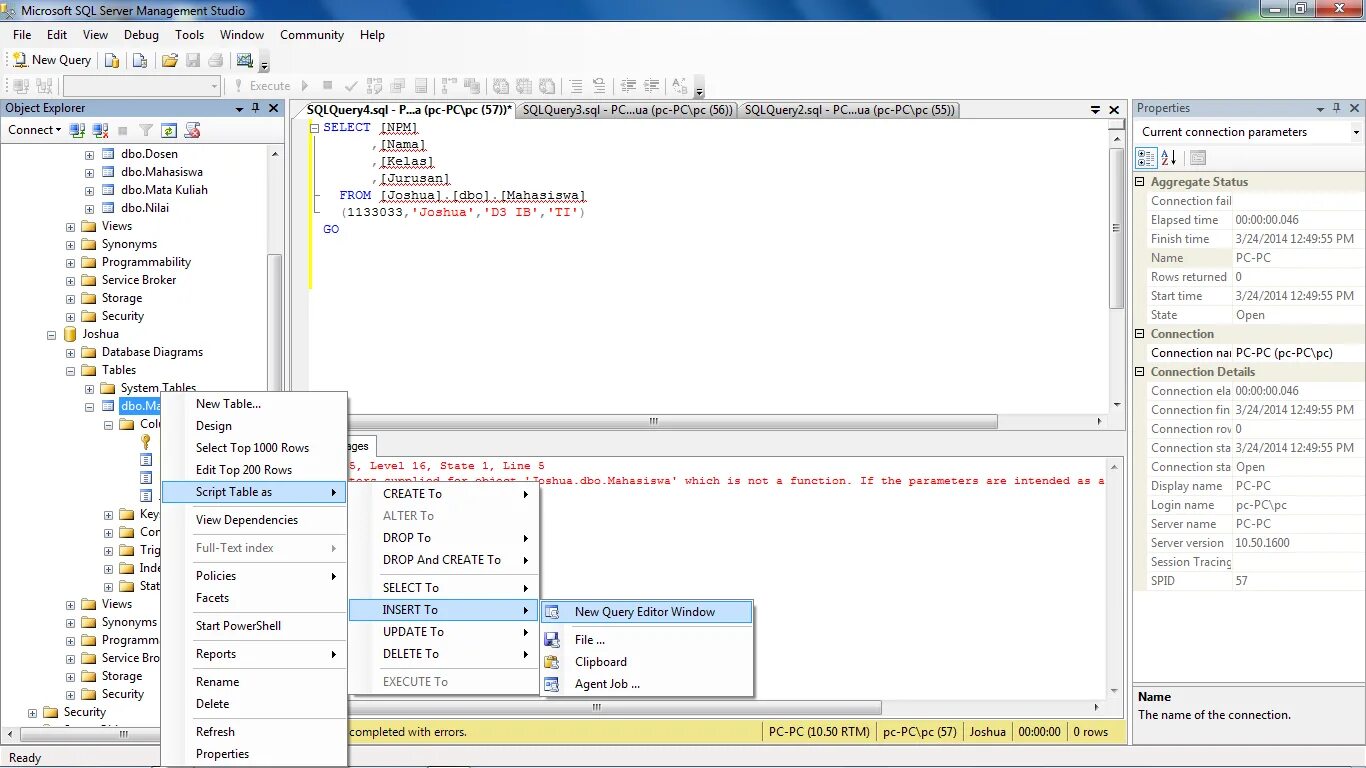Click the Decrease Indent icon

(x=628, y=86)
